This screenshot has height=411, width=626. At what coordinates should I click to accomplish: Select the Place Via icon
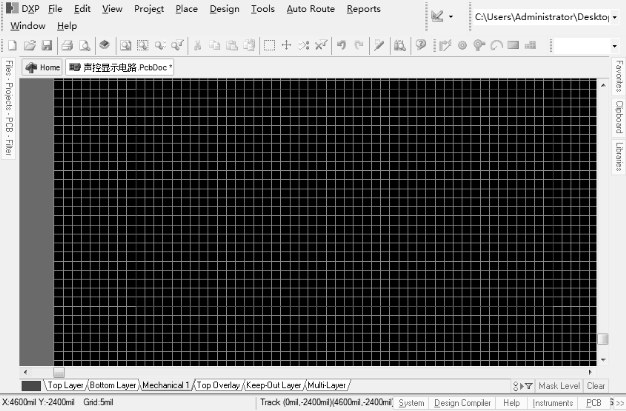pos(479,45)
